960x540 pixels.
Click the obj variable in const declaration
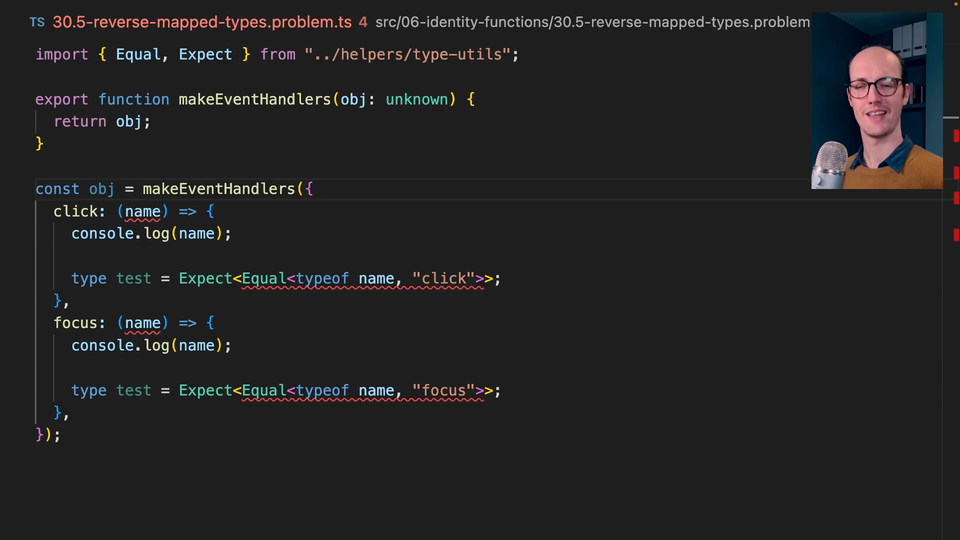[x=102, y=188]
